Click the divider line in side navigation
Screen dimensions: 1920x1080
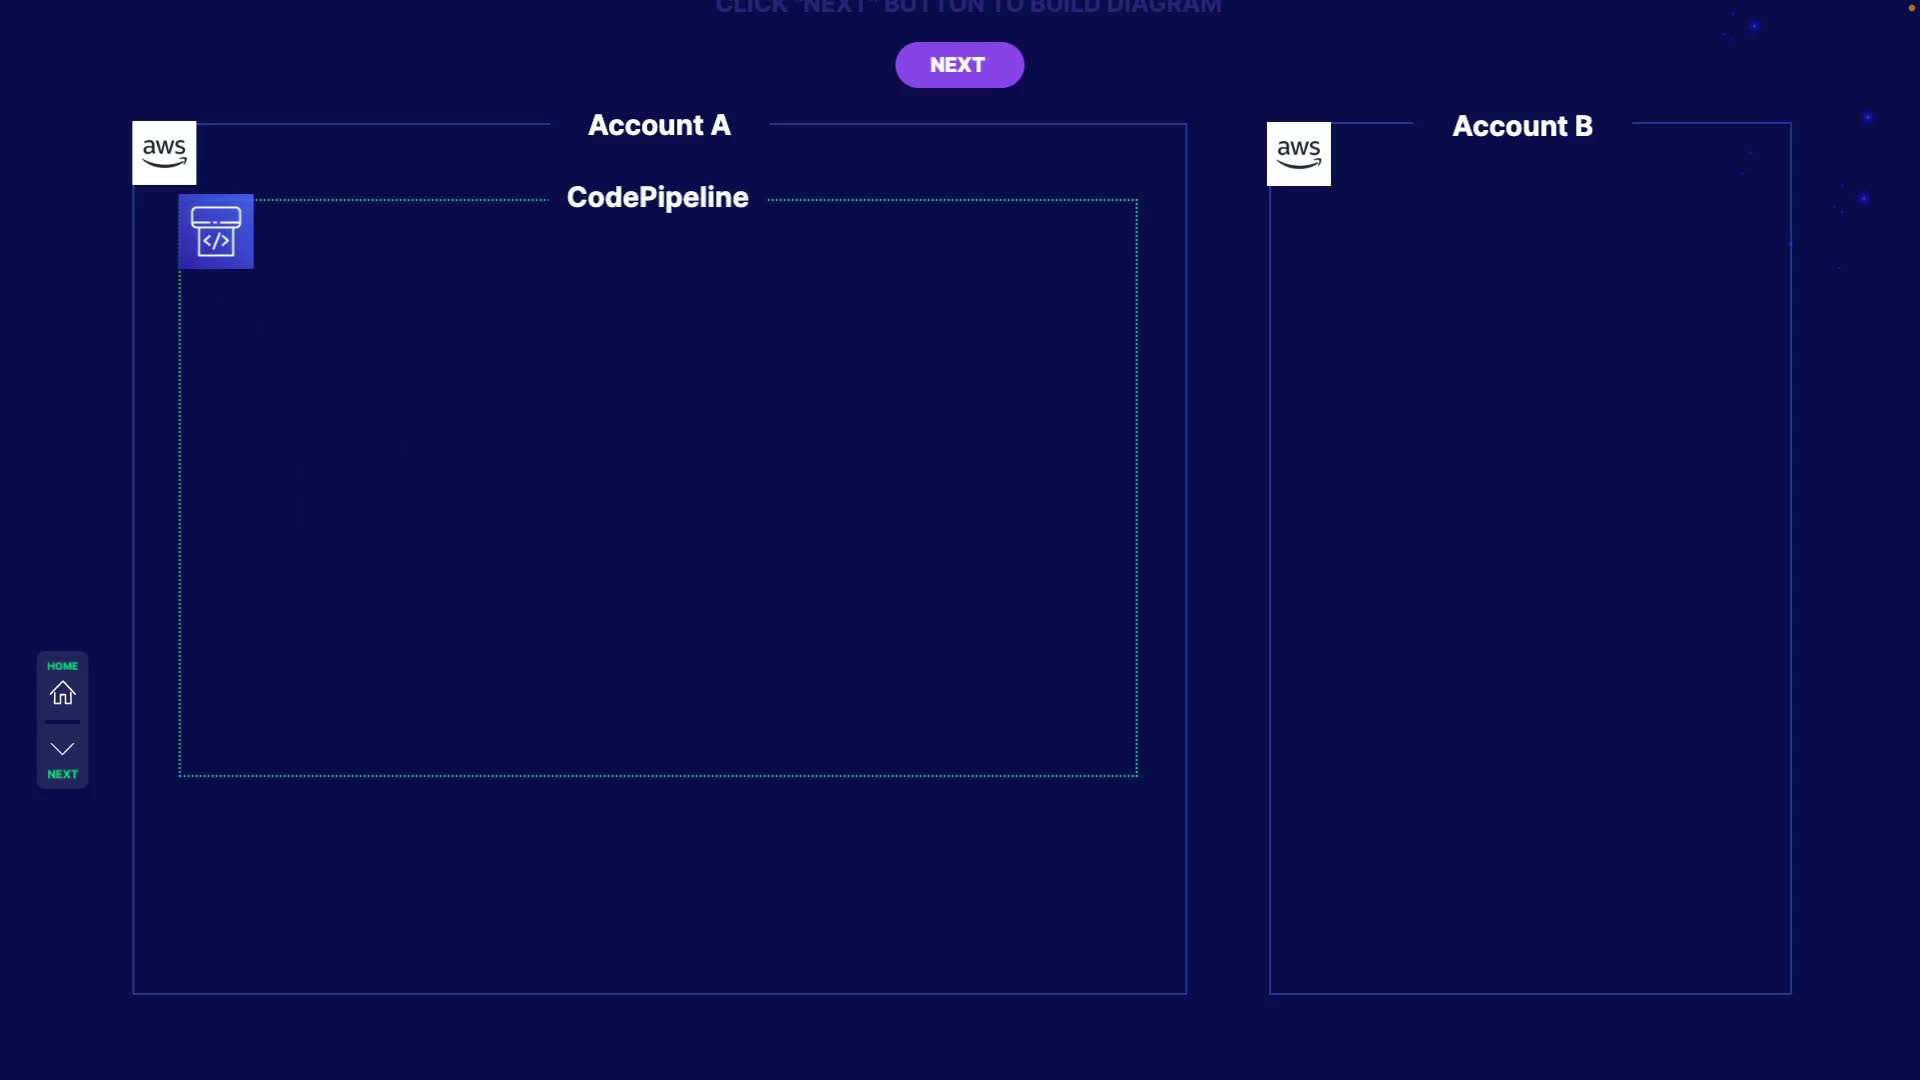pyautogui.click(x=62, y=721)
